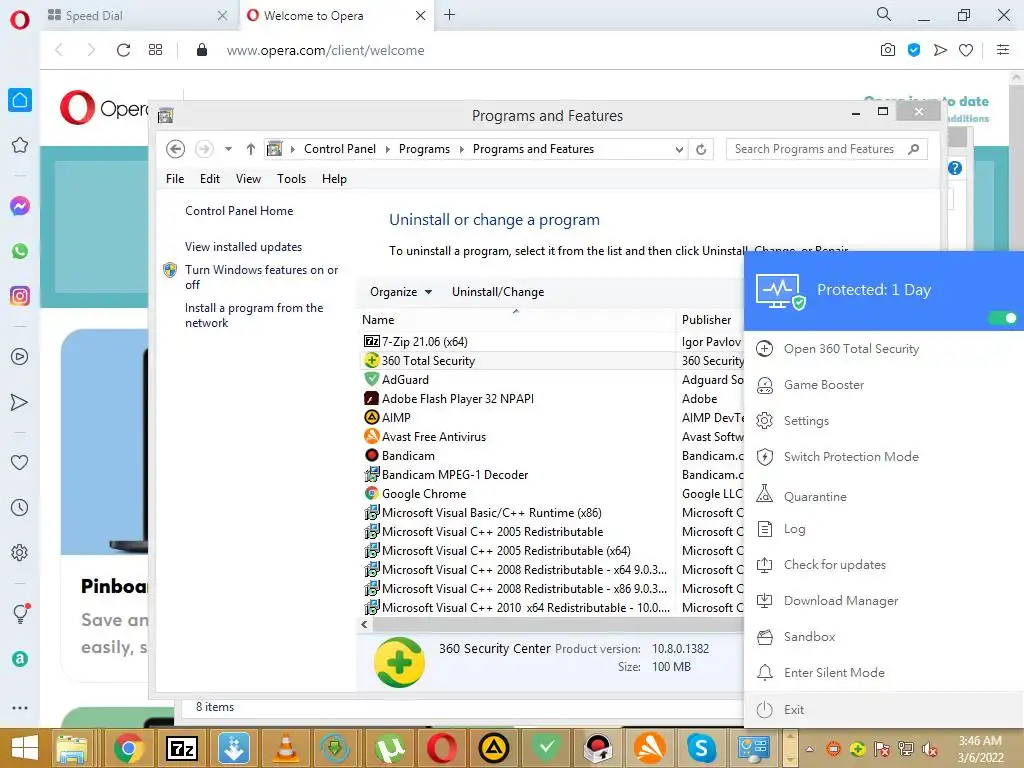This screenshot has width=1024, height=768.
Task: Go up one level in Control Panel
Action: coord(250,149)
